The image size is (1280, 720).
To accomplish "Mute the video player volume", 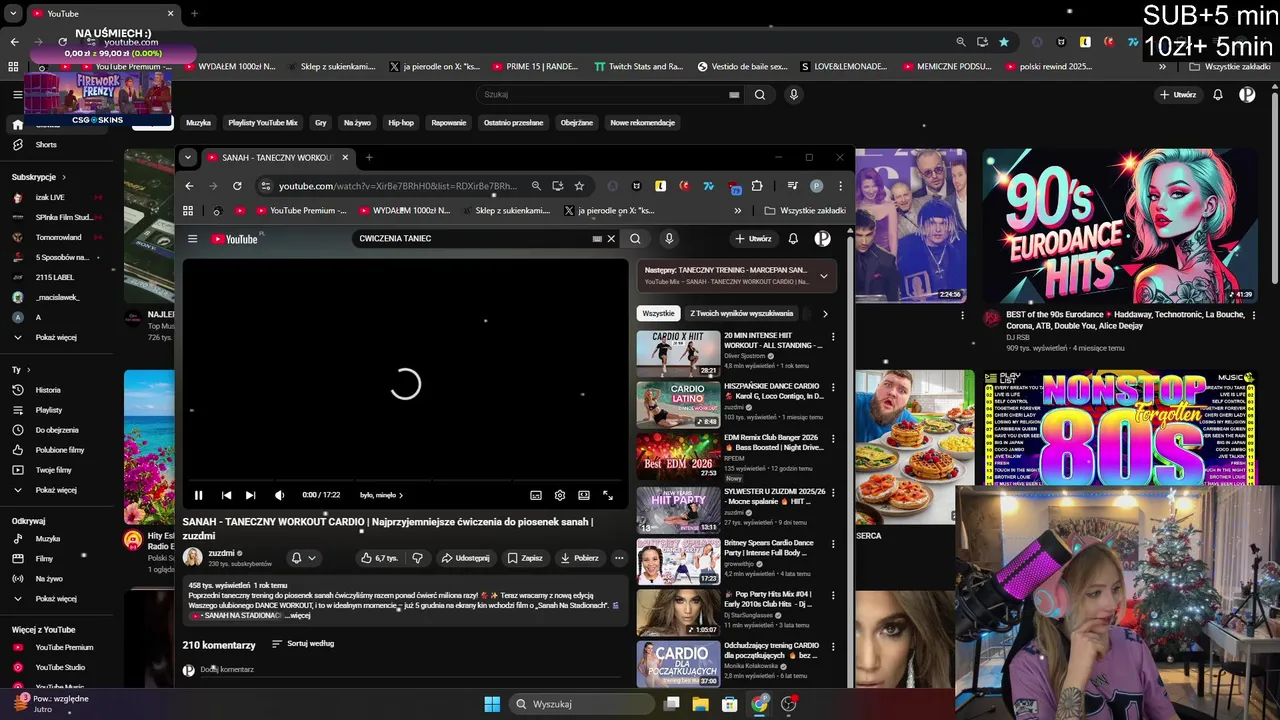I will tap(279, 495).
